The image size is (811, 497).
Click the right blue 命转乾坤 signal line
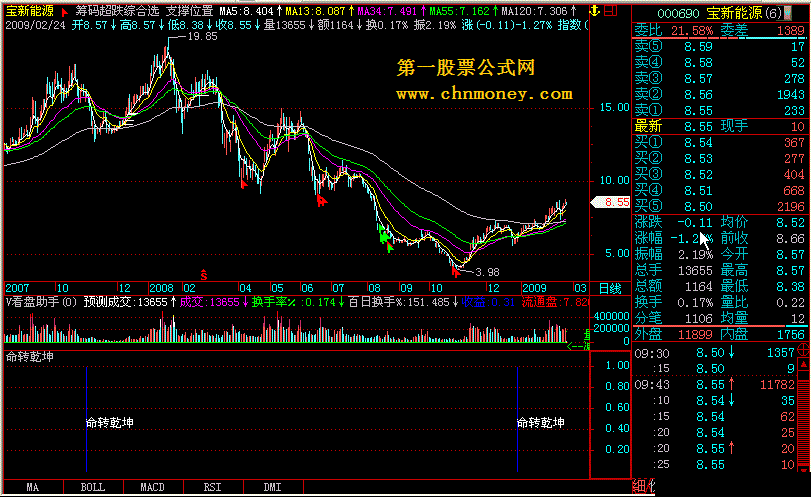click(517, 419)
